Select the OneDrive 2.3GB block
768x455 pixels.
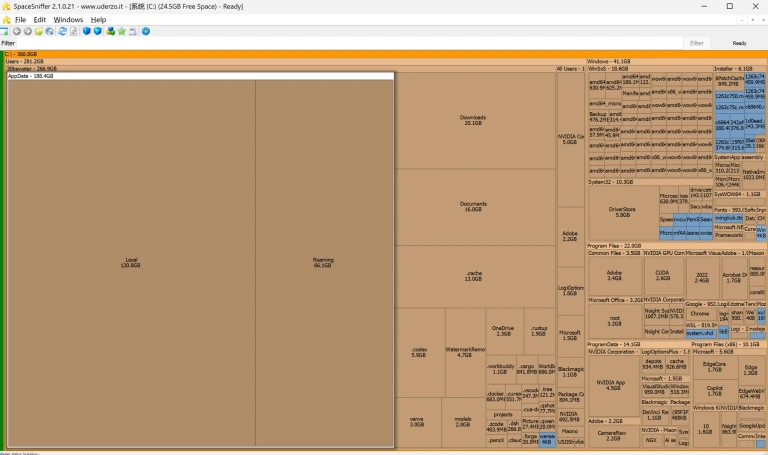point(503,331)
